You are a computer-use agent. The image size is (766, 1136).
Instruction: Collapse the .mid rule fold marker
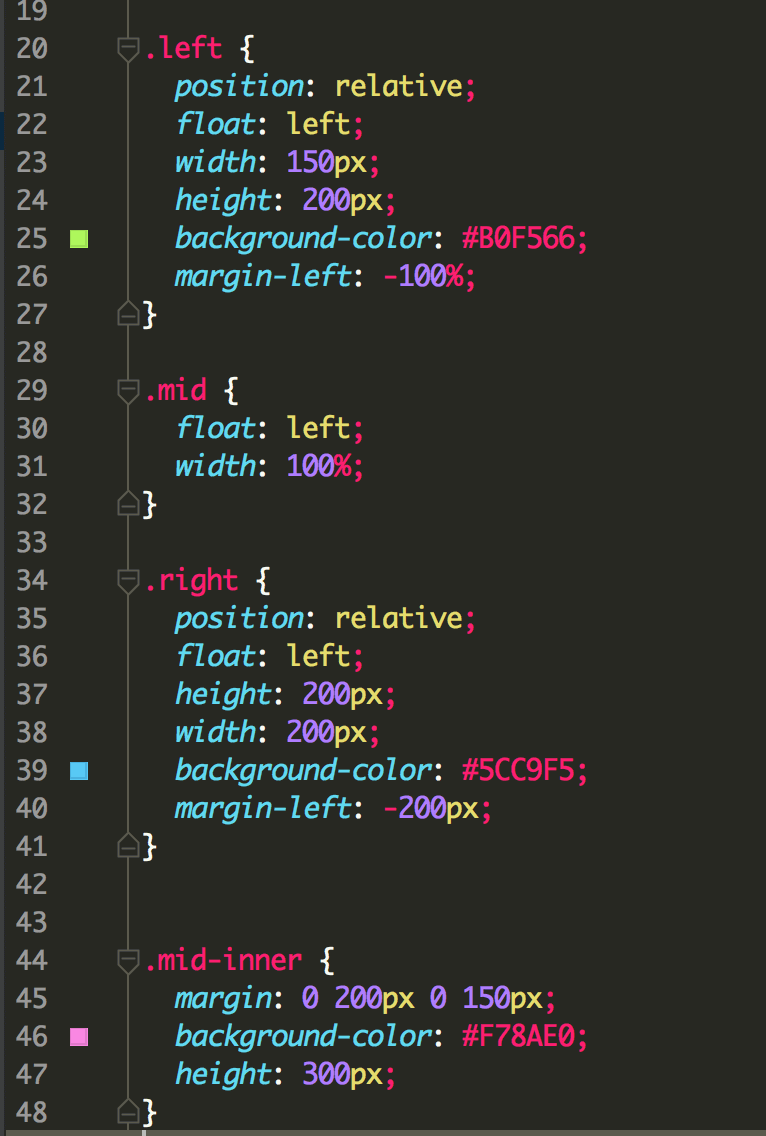[x=128, y=391]
